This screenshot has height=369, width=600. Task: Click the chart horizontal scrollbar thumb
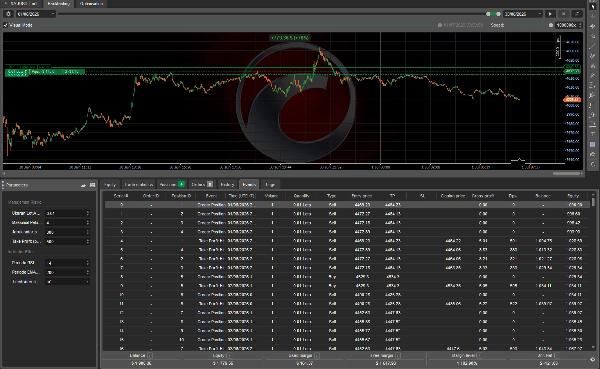(566, 173)
